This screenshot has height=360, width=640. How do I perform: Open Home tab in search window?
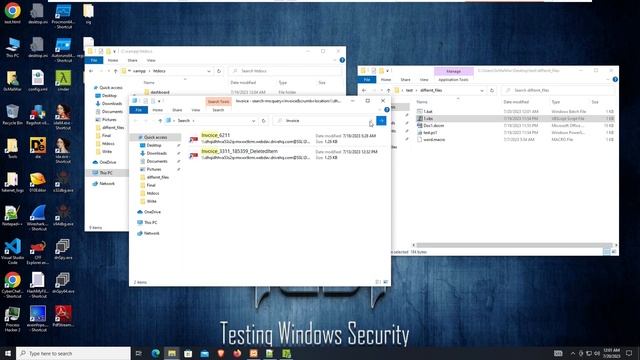tap(158, 110)
